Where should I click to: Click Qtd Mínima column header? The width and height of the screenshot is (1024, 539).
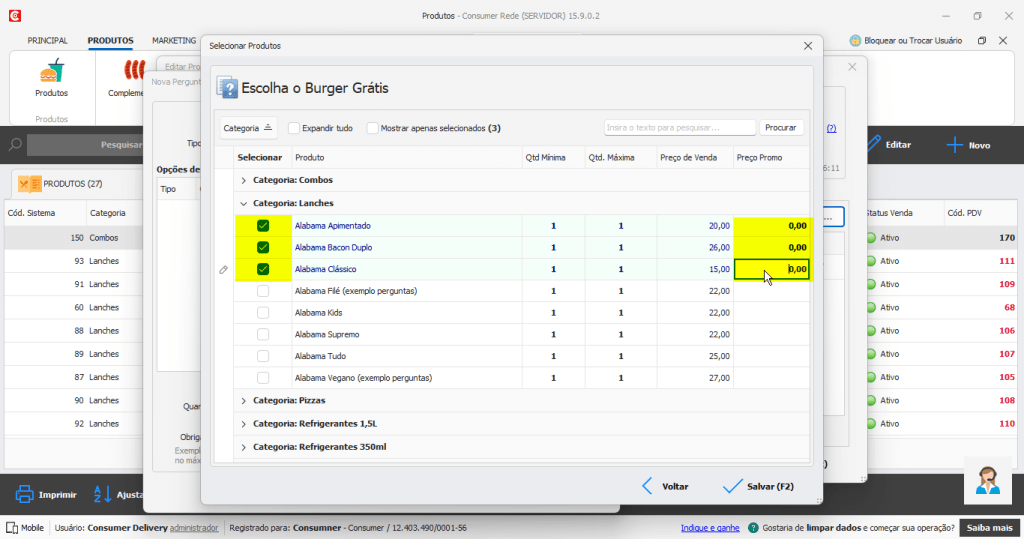tap(554, 157)
